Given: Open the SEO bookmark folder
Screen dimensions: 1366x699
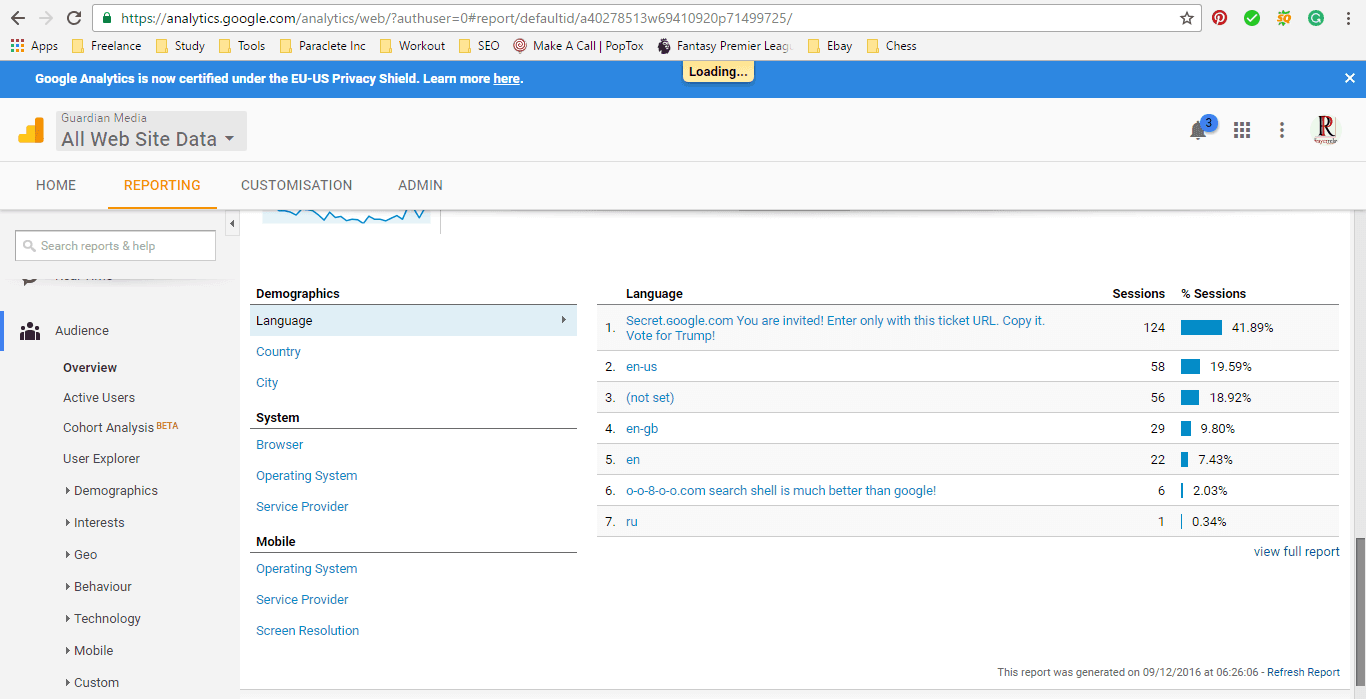Looking at the screenshot, I should coord(479,46).
